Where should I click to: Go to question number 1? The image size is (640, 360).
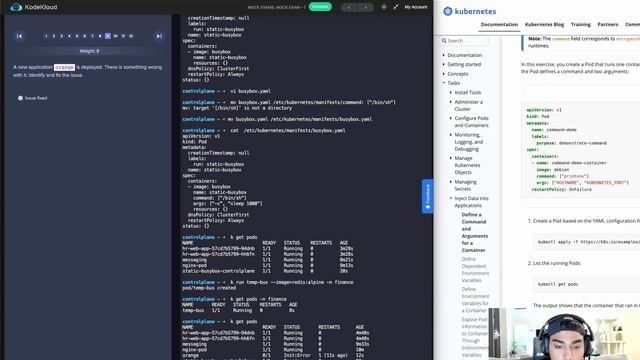coord(46,36)
